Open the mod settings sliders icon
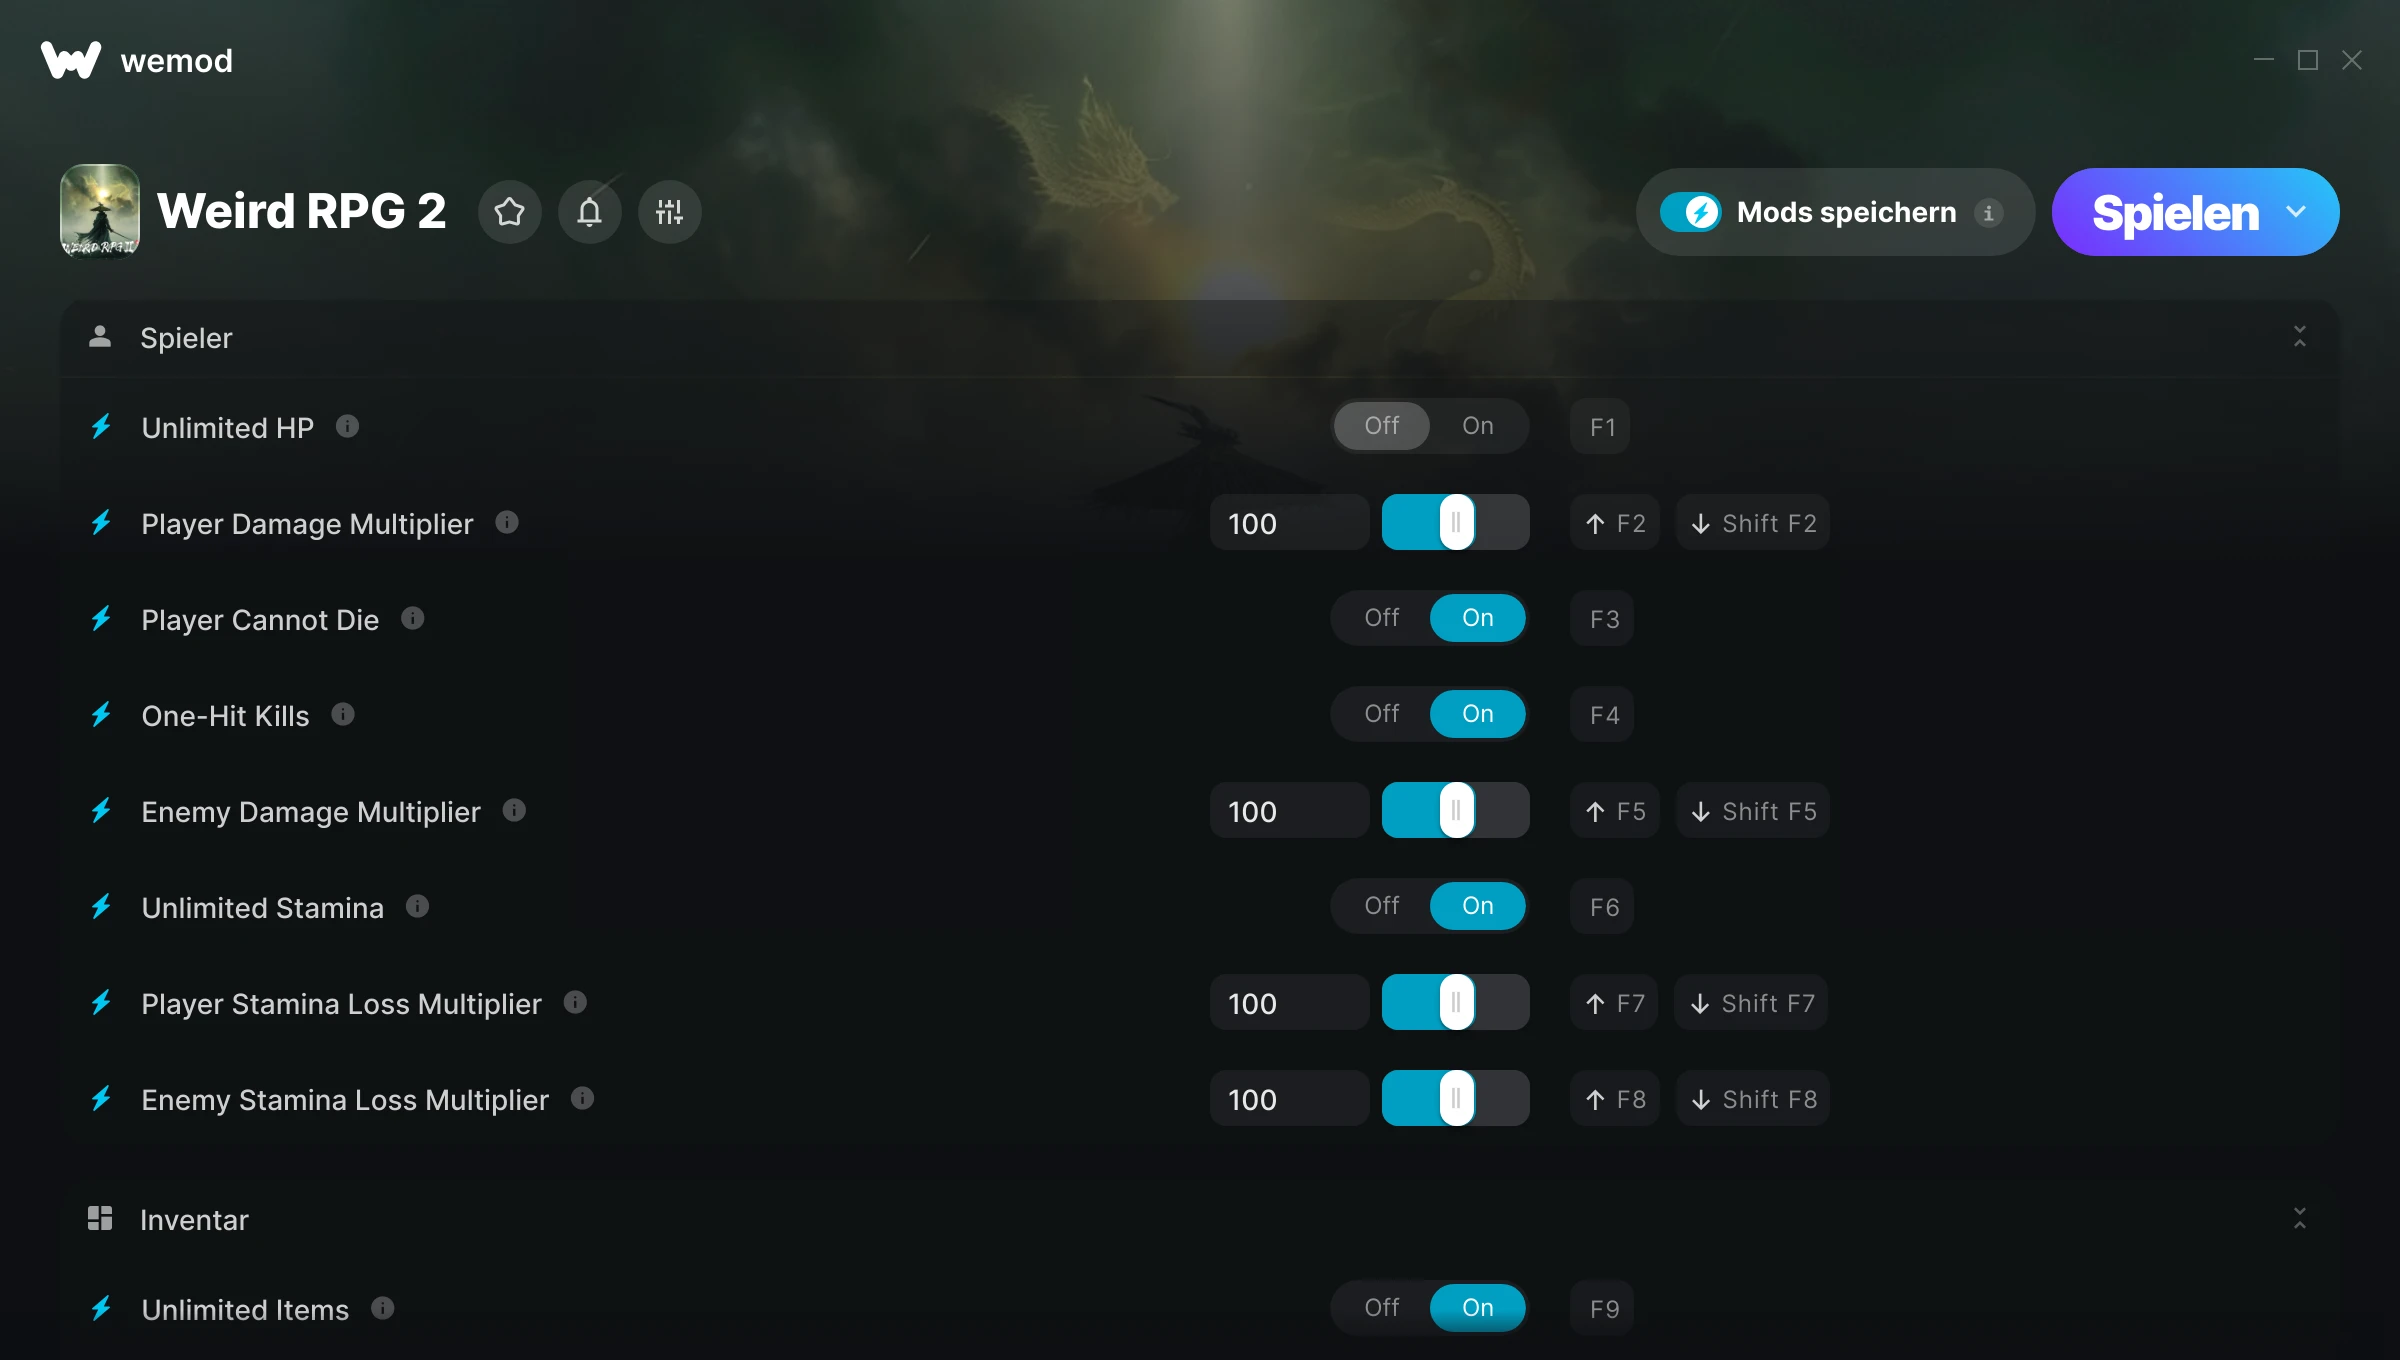This screenshot has height=1360, width=2400. pos(670,212)
